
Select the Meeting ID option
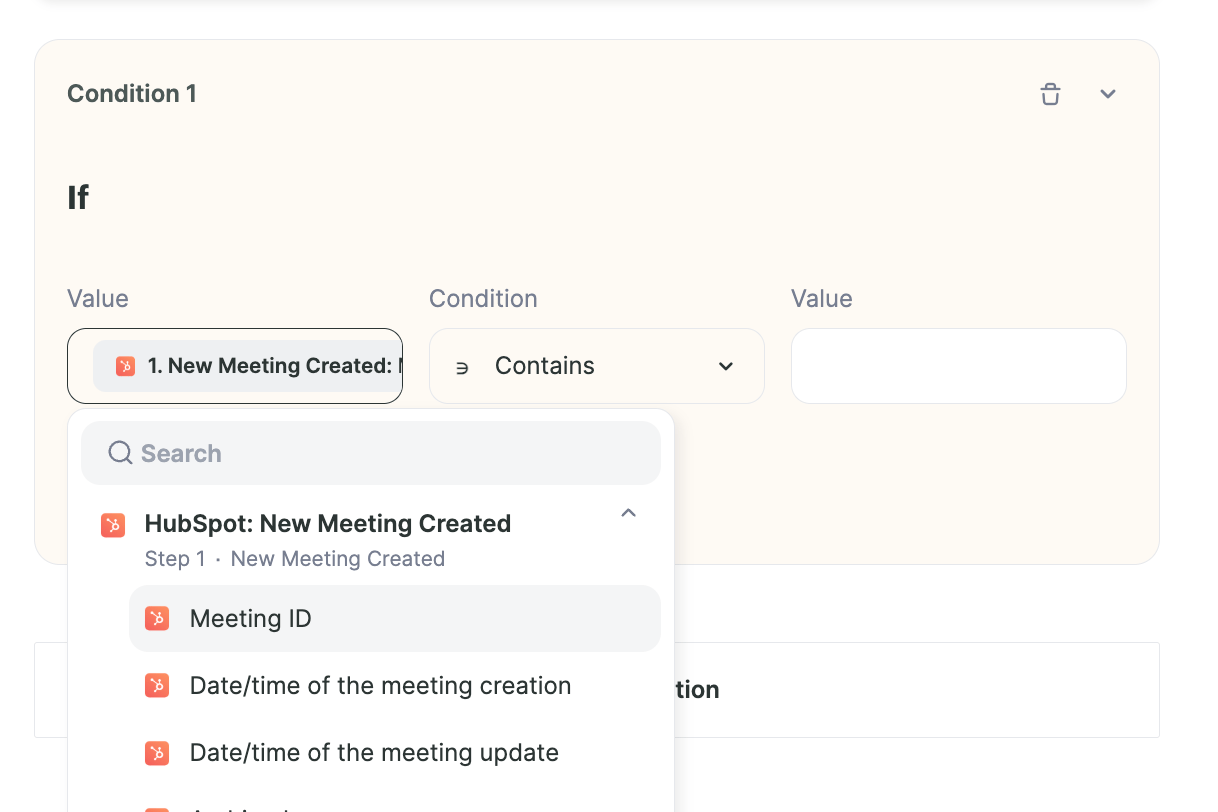click(395, 619)
